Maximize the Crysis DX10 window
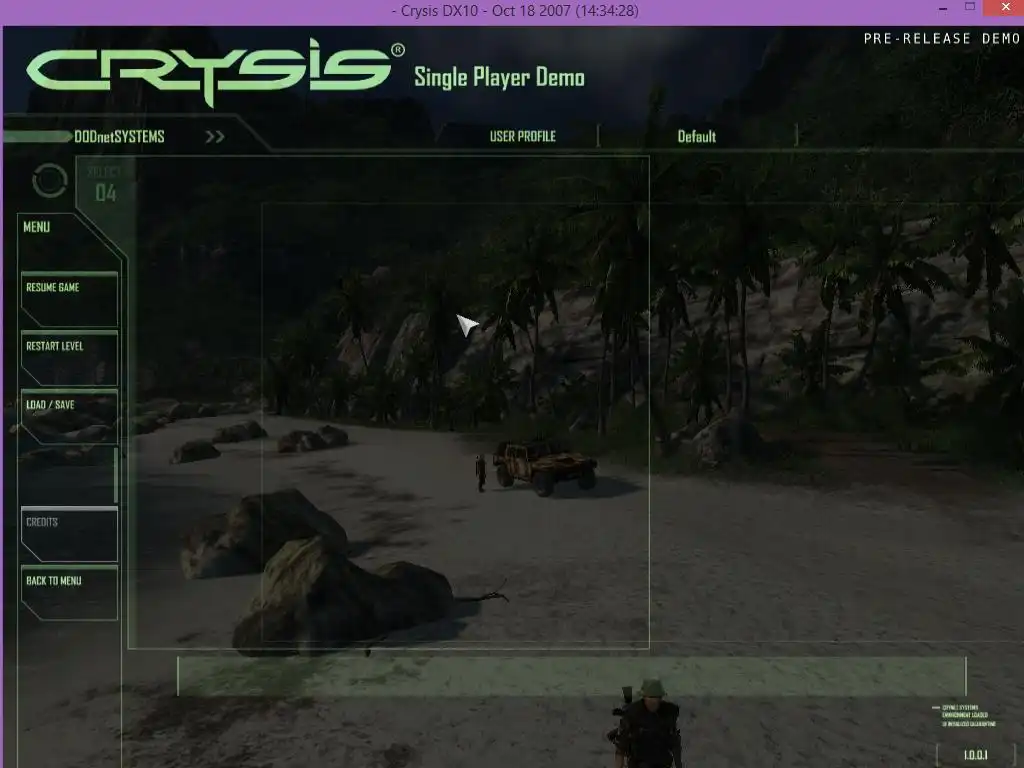This screenshot has height=768, width=1024. (x=970, y=7)
